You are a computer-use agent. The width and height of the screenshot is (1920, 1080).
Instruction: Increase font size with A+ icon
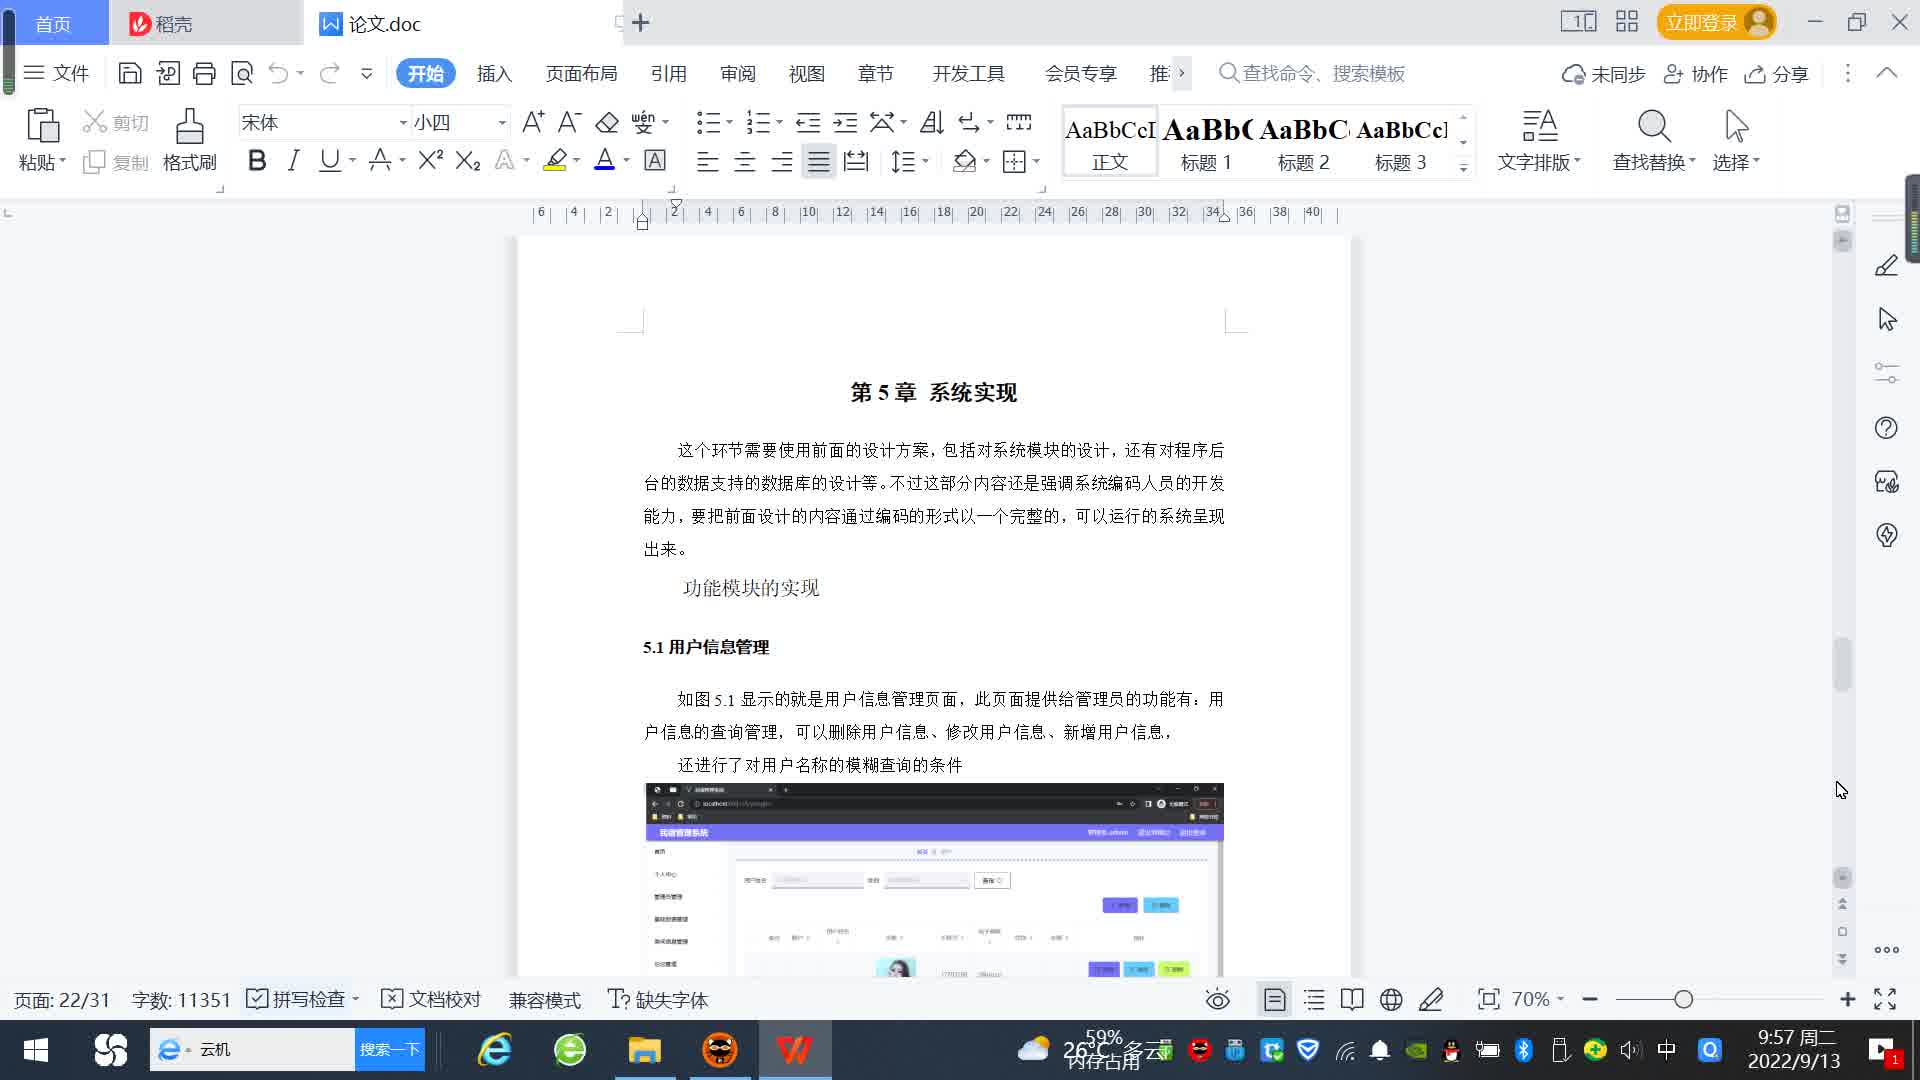pos(533,122)
